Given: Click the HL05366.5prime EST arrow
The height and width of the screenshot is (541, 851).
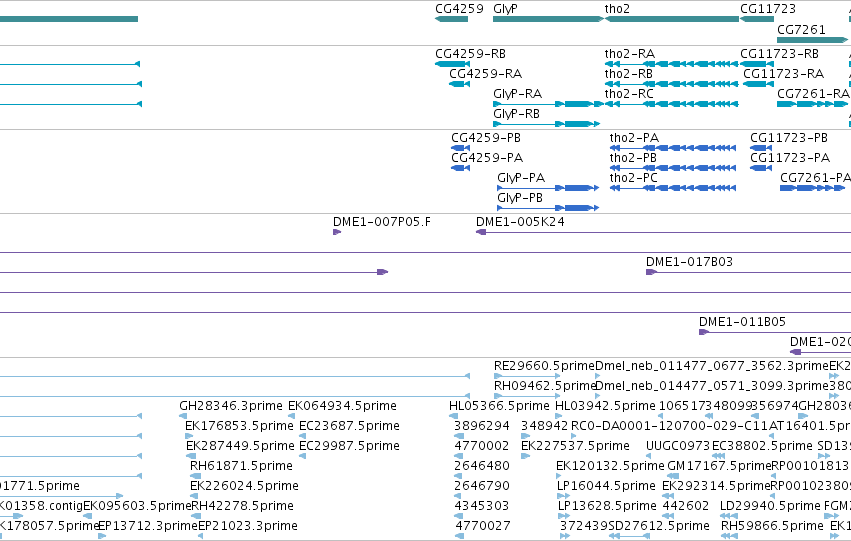Looking at the screenshot, I should tap(454, 416).
